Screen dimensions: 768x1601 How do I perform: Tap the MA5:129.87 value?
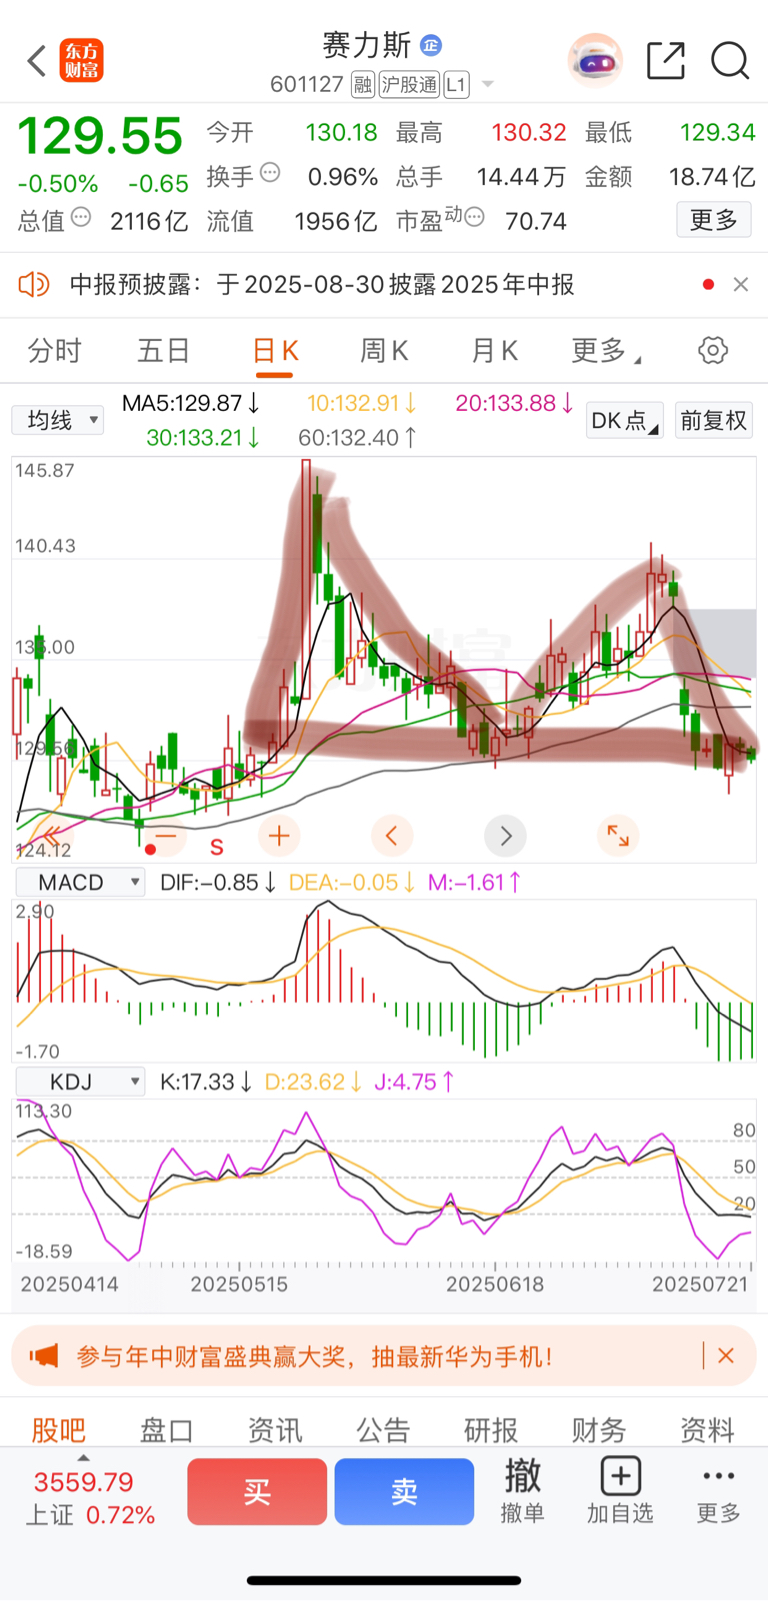[x=191, y=403]
